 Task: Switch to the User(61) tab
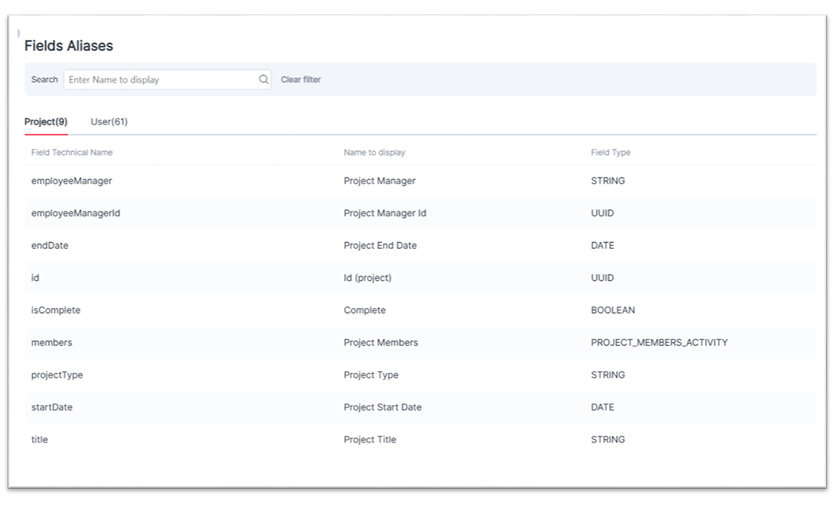(109, 122)
